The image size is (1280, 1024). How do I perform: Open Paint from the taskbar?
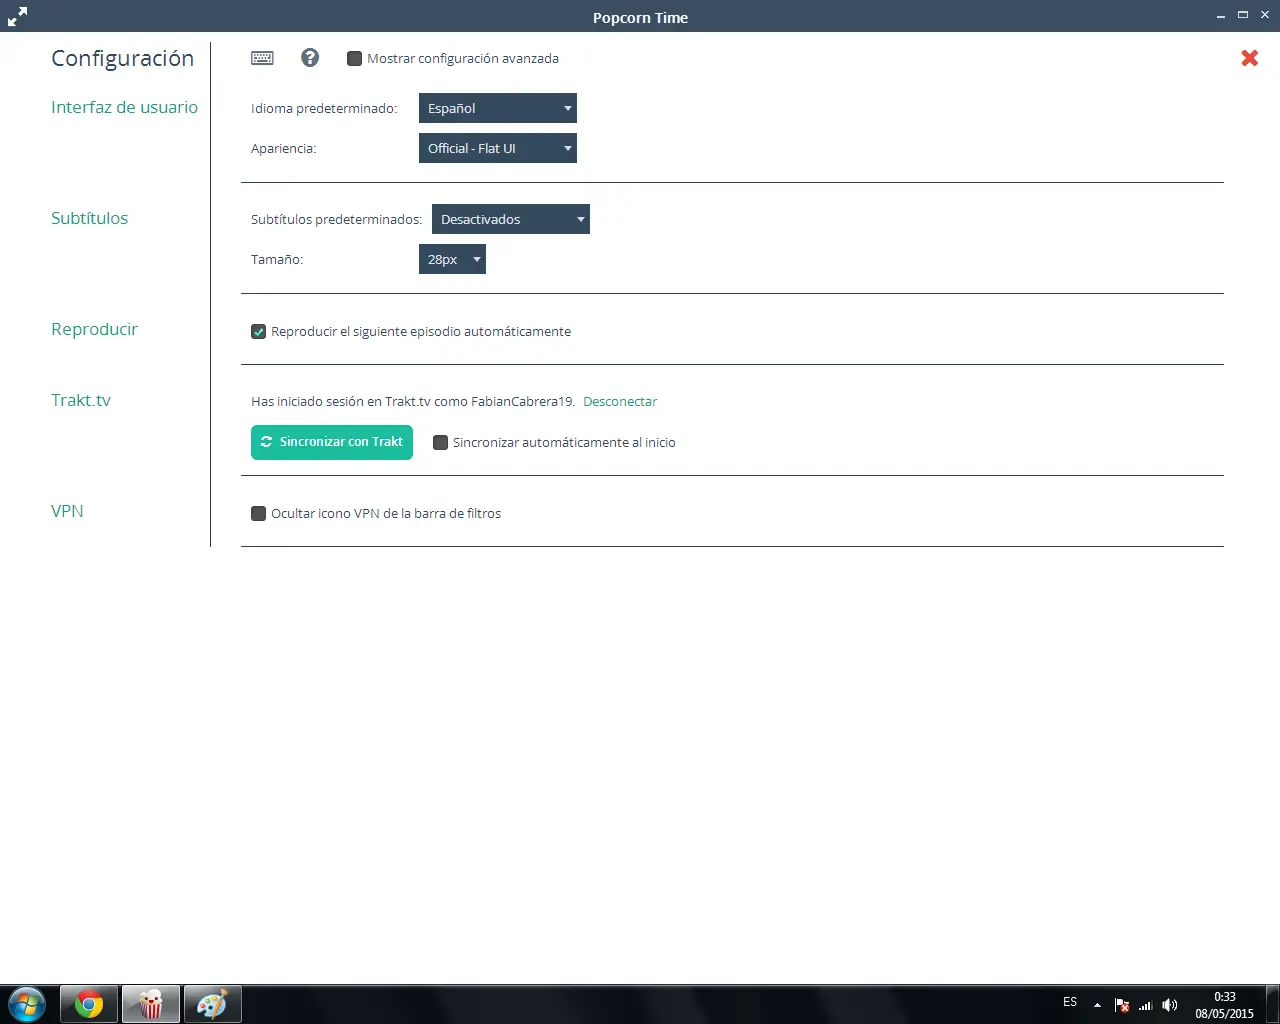click(213, 1004)
